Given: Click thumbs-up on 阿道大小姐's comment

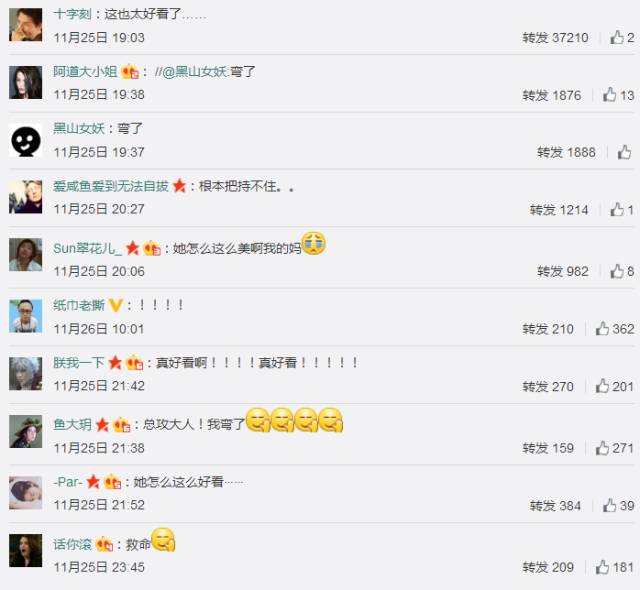Looking at the screenshot, I should (609, 95).
